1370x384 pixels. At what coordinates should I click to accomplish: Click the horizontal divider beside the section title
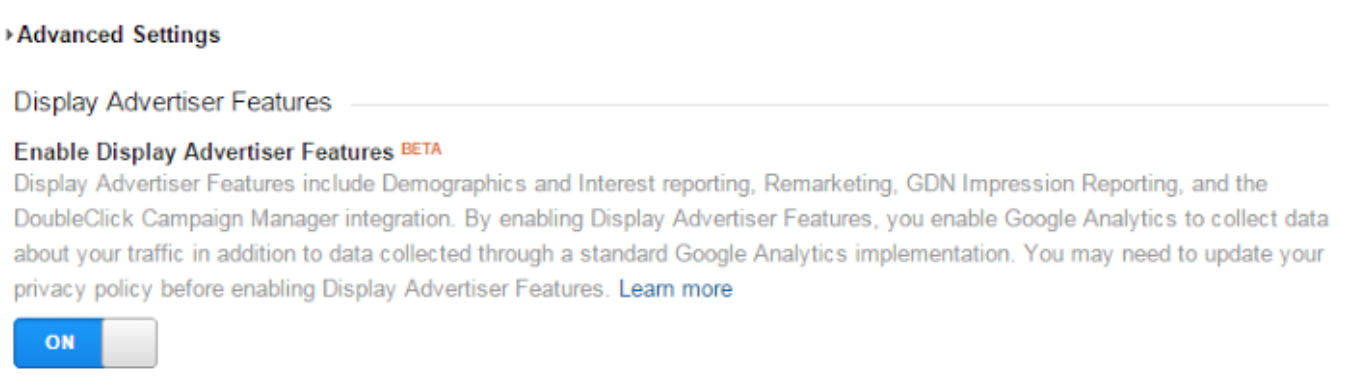840,104
